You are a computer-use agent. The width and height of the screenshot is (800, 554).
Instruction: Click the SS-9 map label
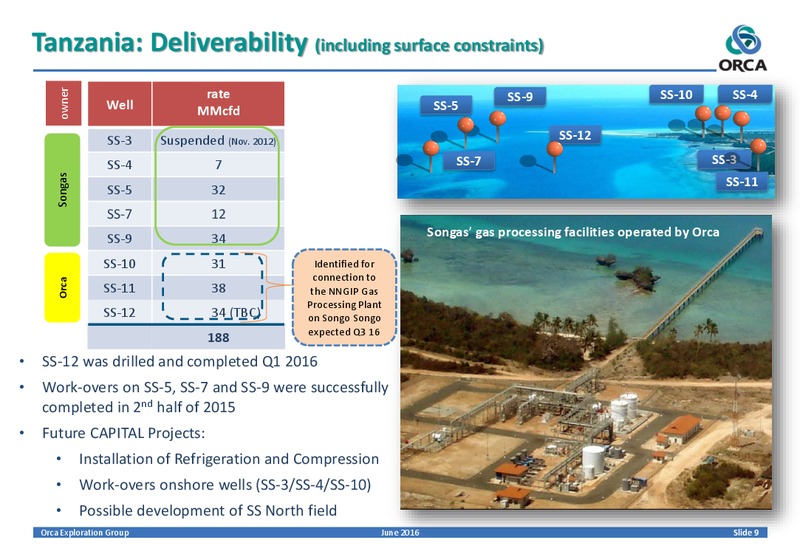pos(519,97)
